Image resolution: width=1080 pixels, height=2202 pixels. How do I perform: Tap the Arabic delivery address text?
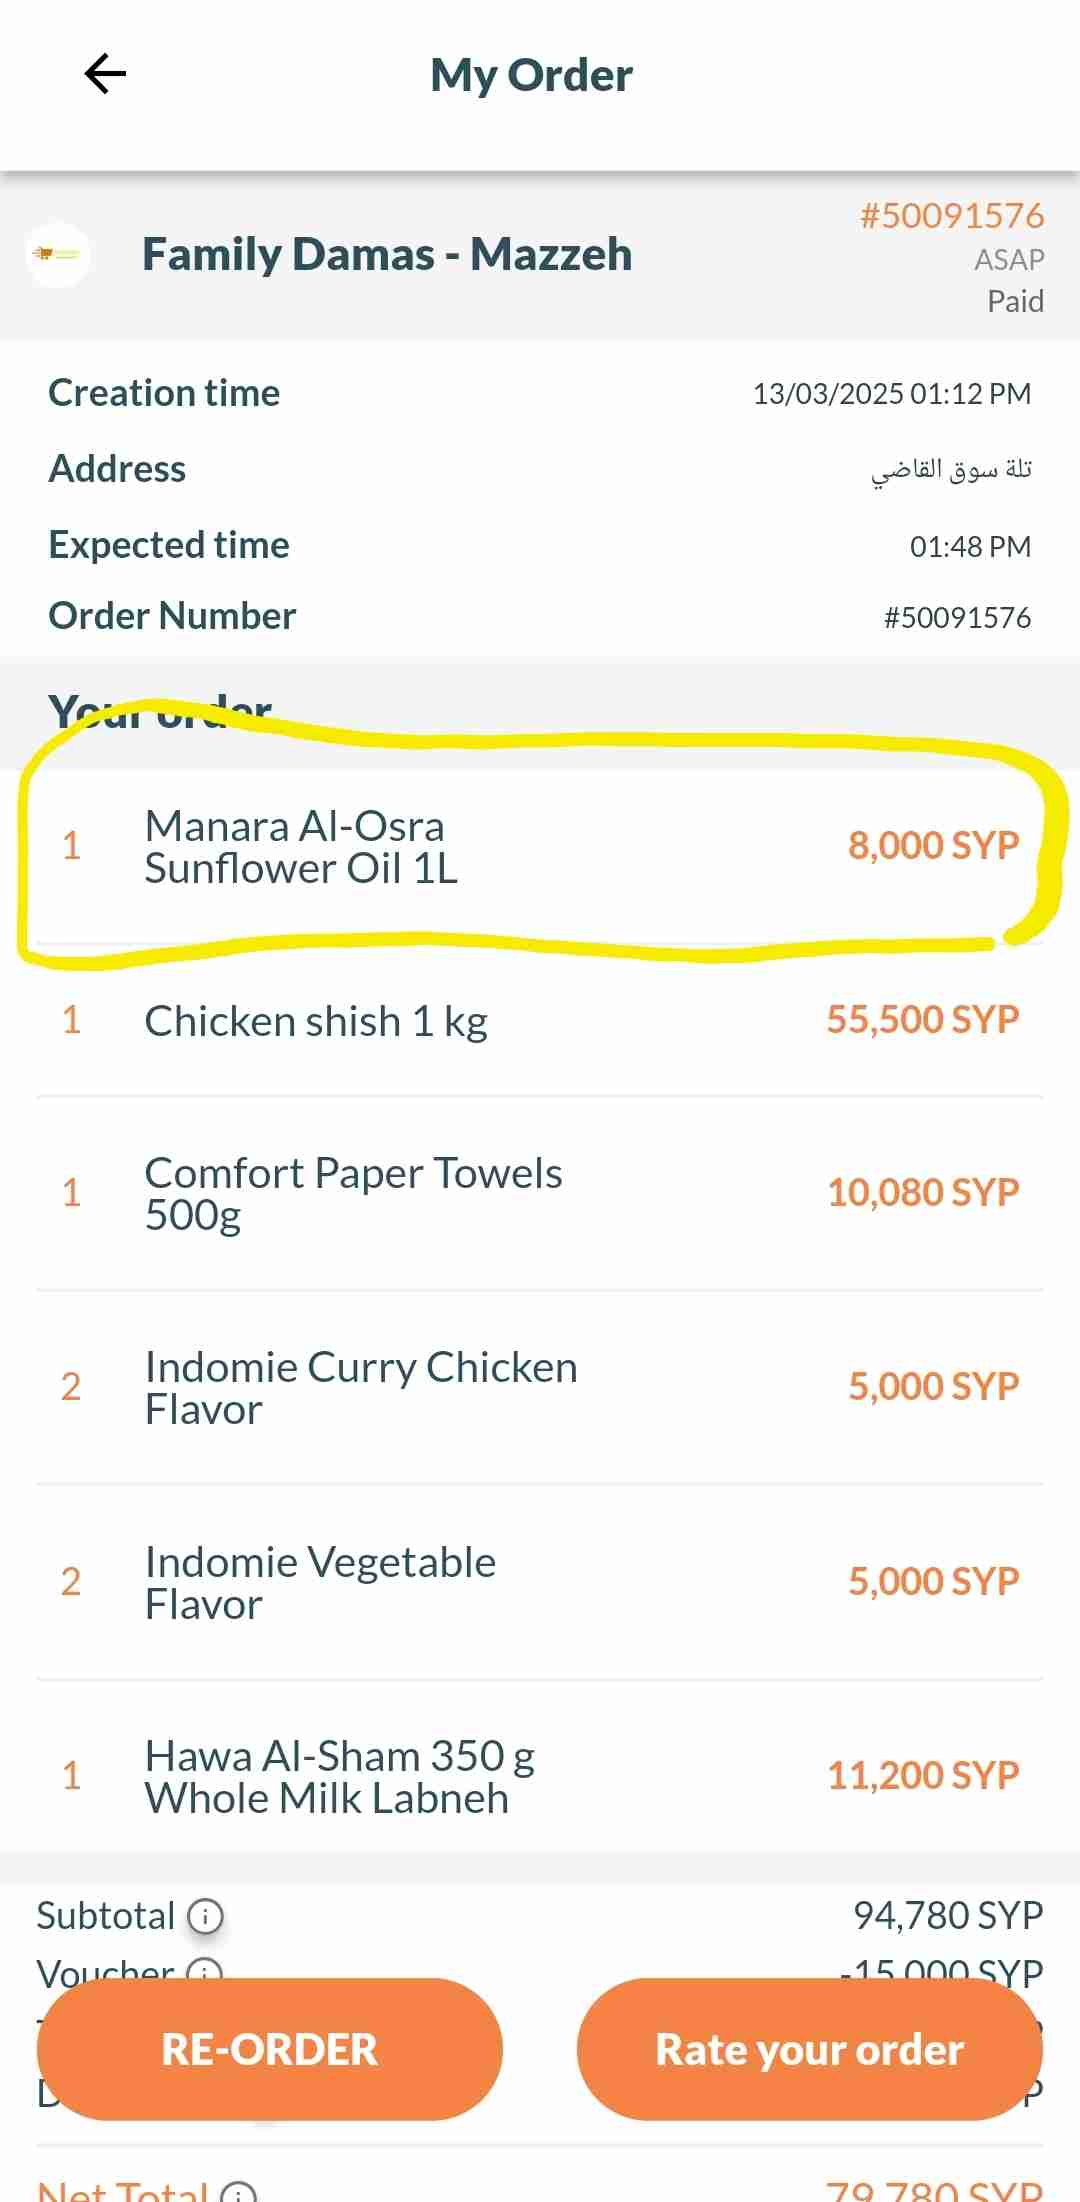click(x=950, y=469)
